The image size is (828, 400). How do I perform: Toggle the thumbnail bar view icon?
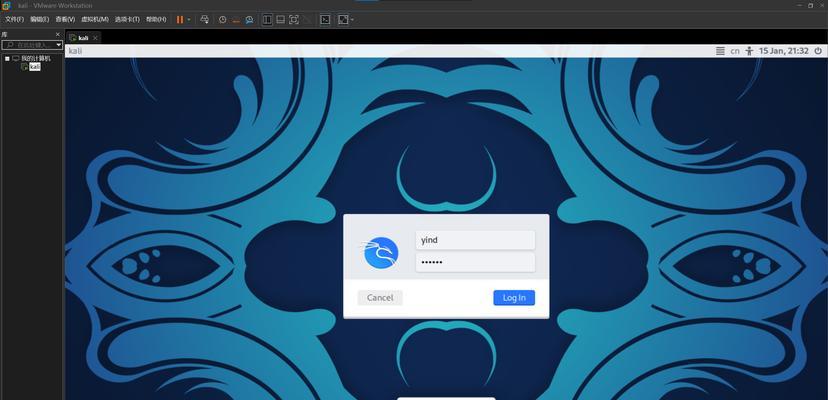point(280,20)
